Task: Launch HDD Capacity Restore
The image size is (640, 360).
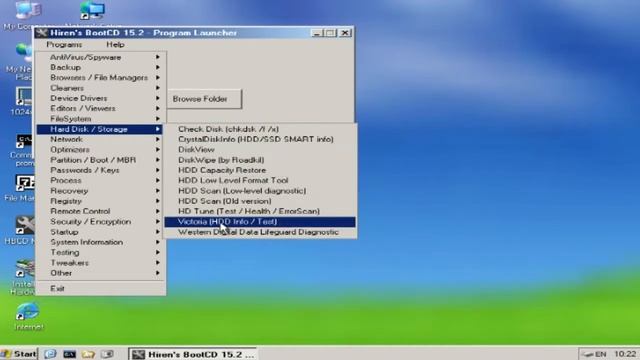Action: 260,170
